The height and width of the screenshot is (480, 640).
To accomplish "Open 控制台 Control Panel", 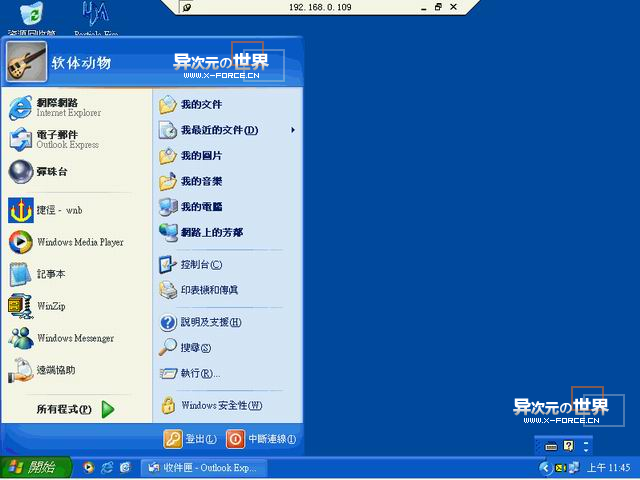I will 227,264.
